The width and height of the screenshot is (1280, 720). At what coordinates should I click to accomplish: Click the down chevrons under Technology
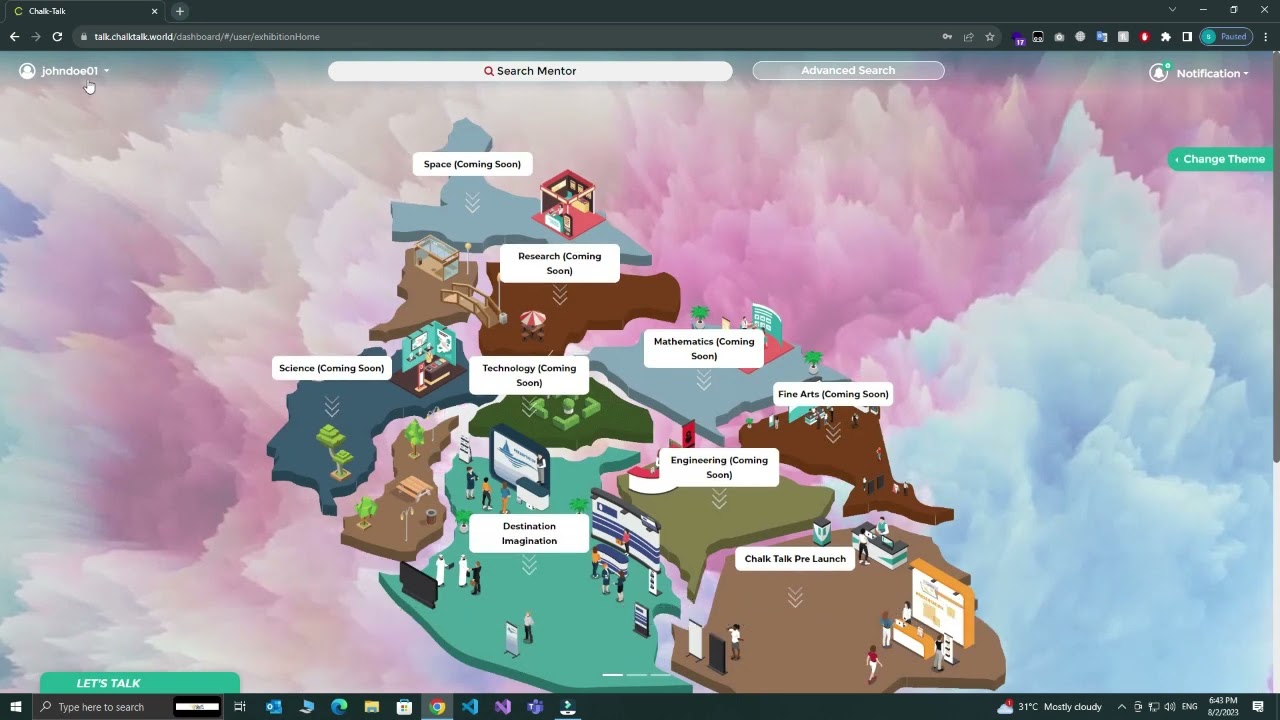point(529,406)
